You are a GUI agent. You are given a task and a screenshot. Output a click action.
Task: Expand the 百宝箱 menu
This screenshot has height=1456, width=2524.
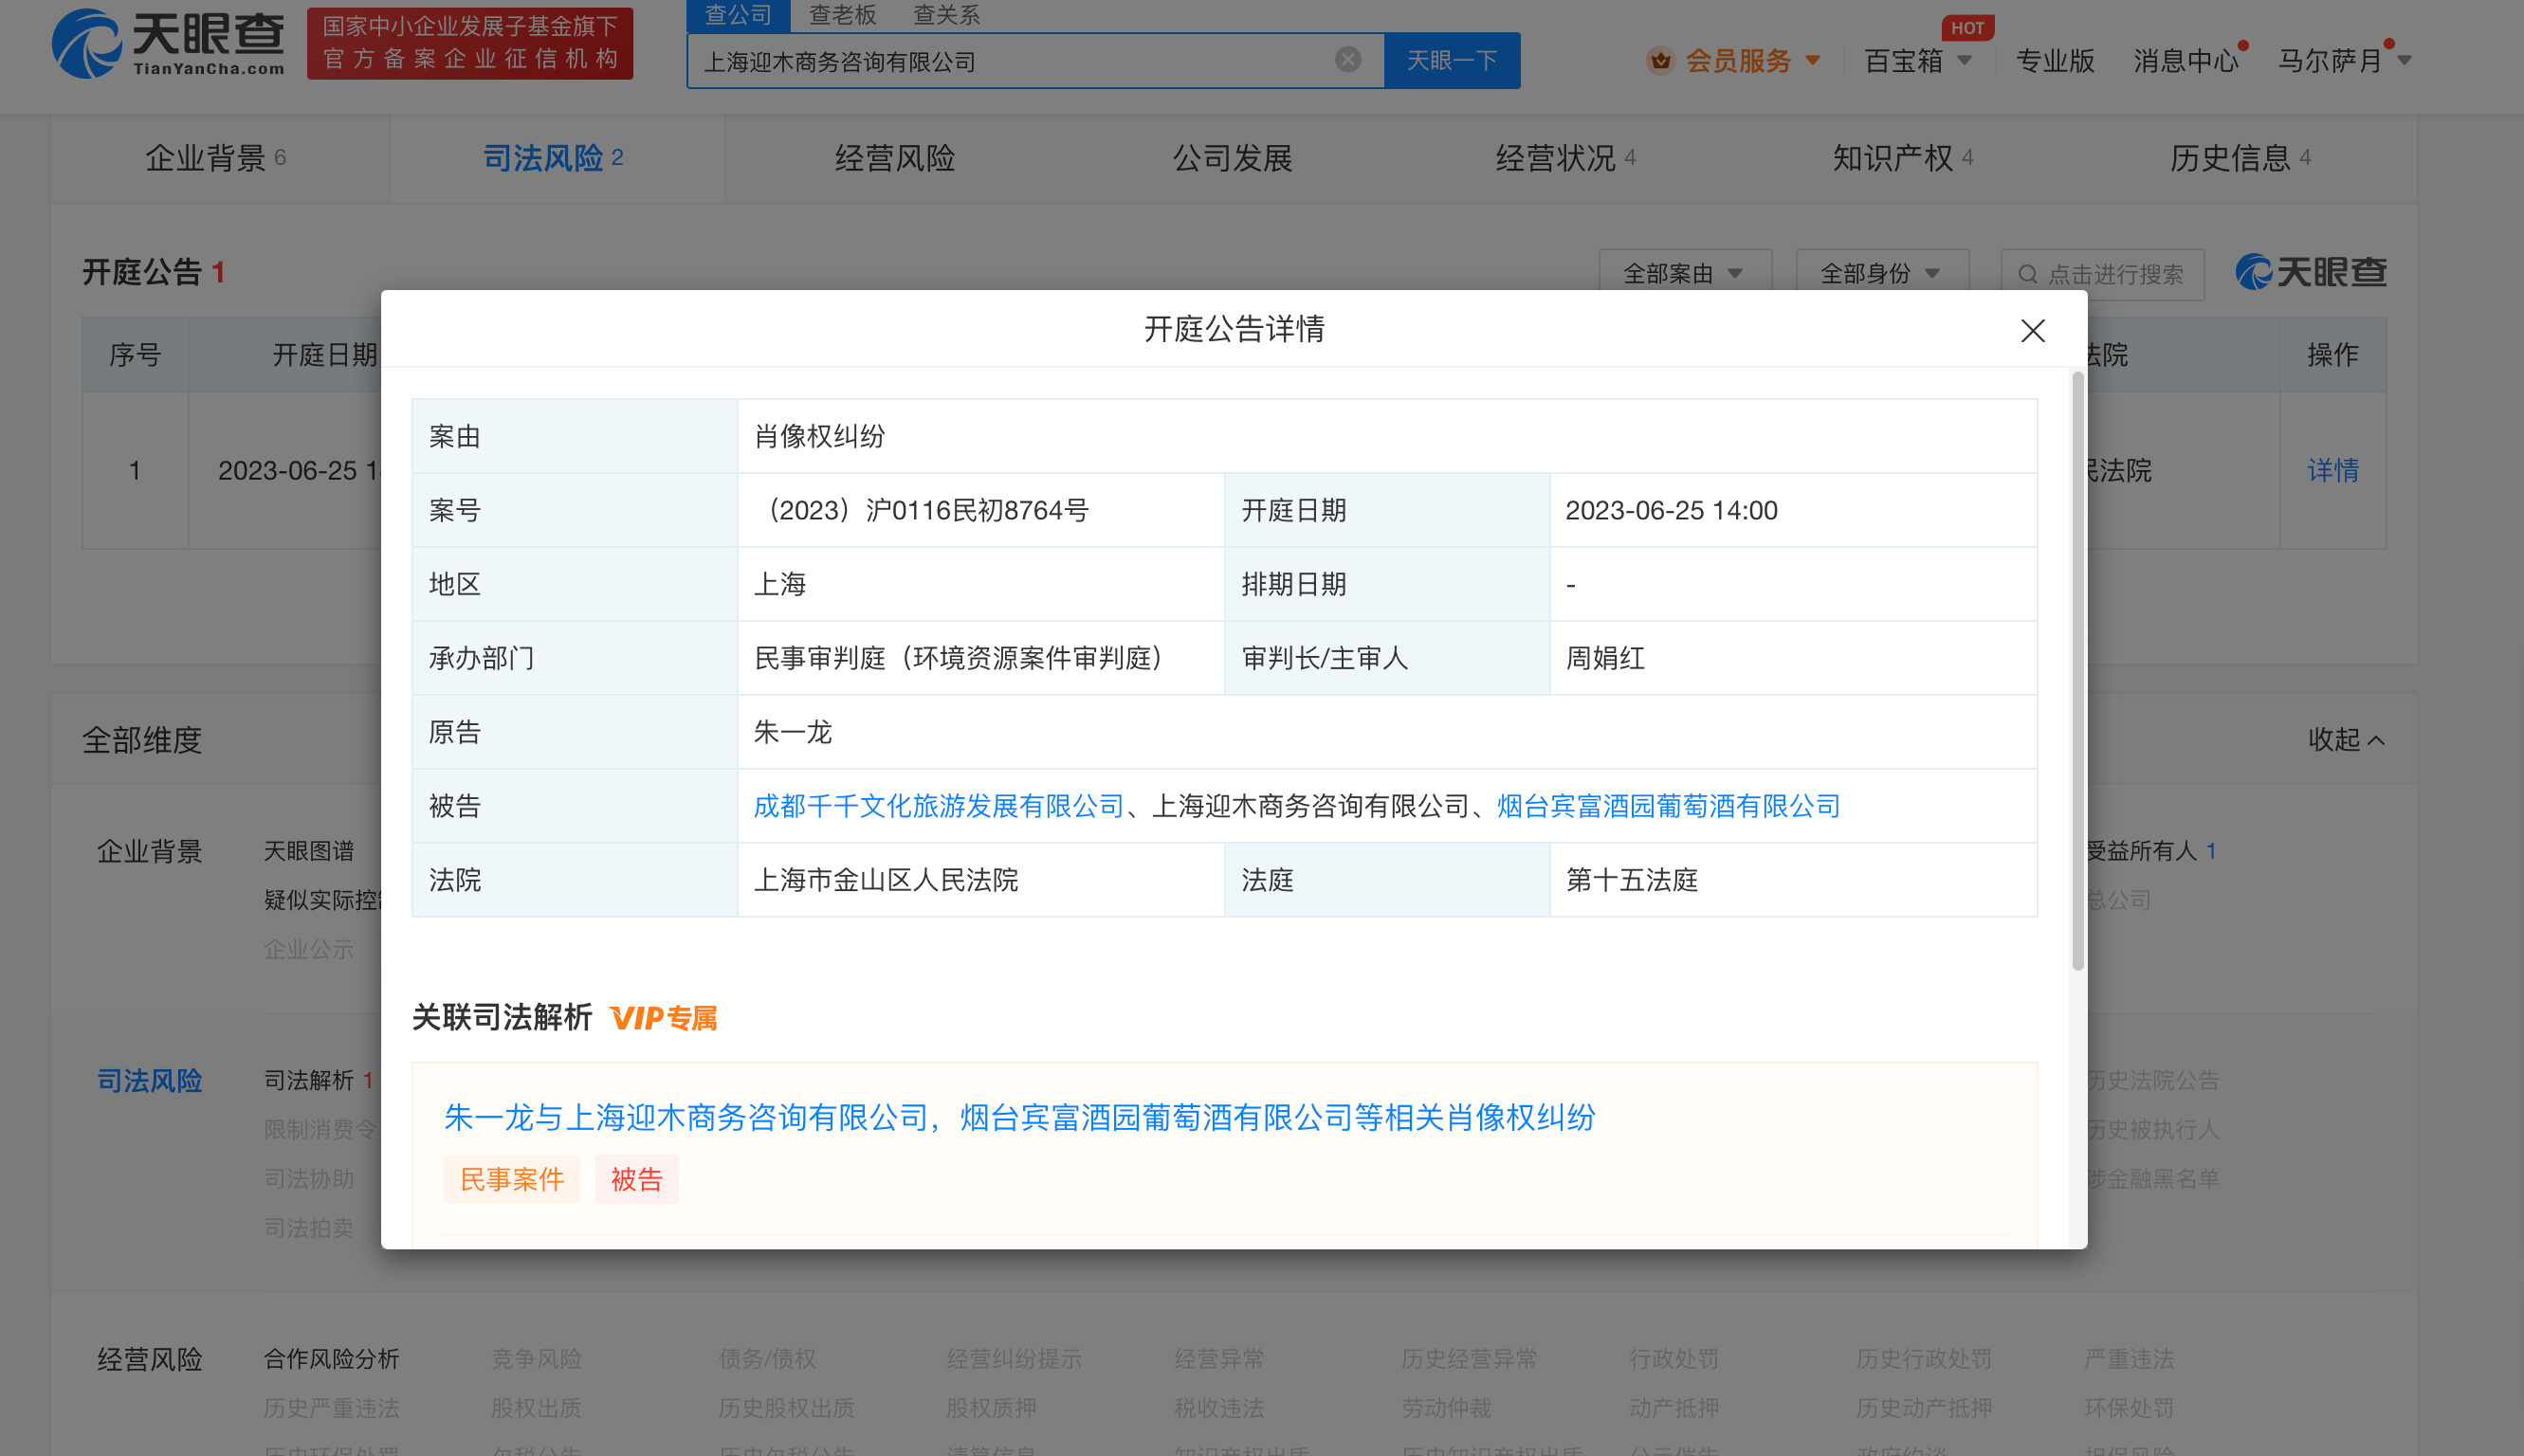1917,61
